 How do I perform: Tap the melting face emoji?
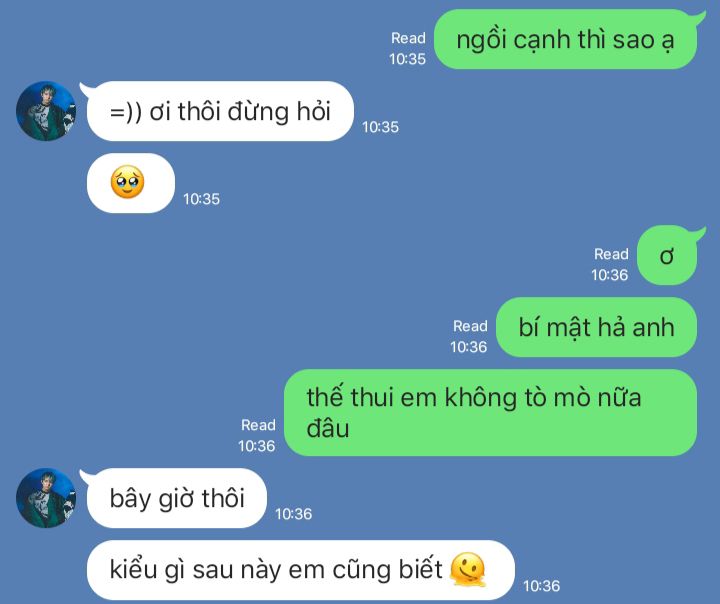(467, 570)
